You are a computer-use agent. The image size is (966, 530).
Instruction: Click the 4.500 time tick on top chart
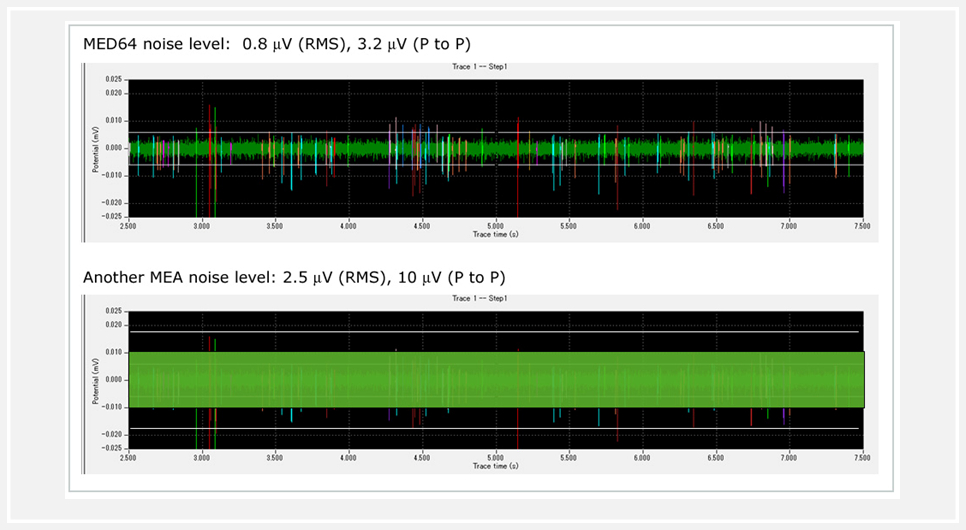point(422,226)
